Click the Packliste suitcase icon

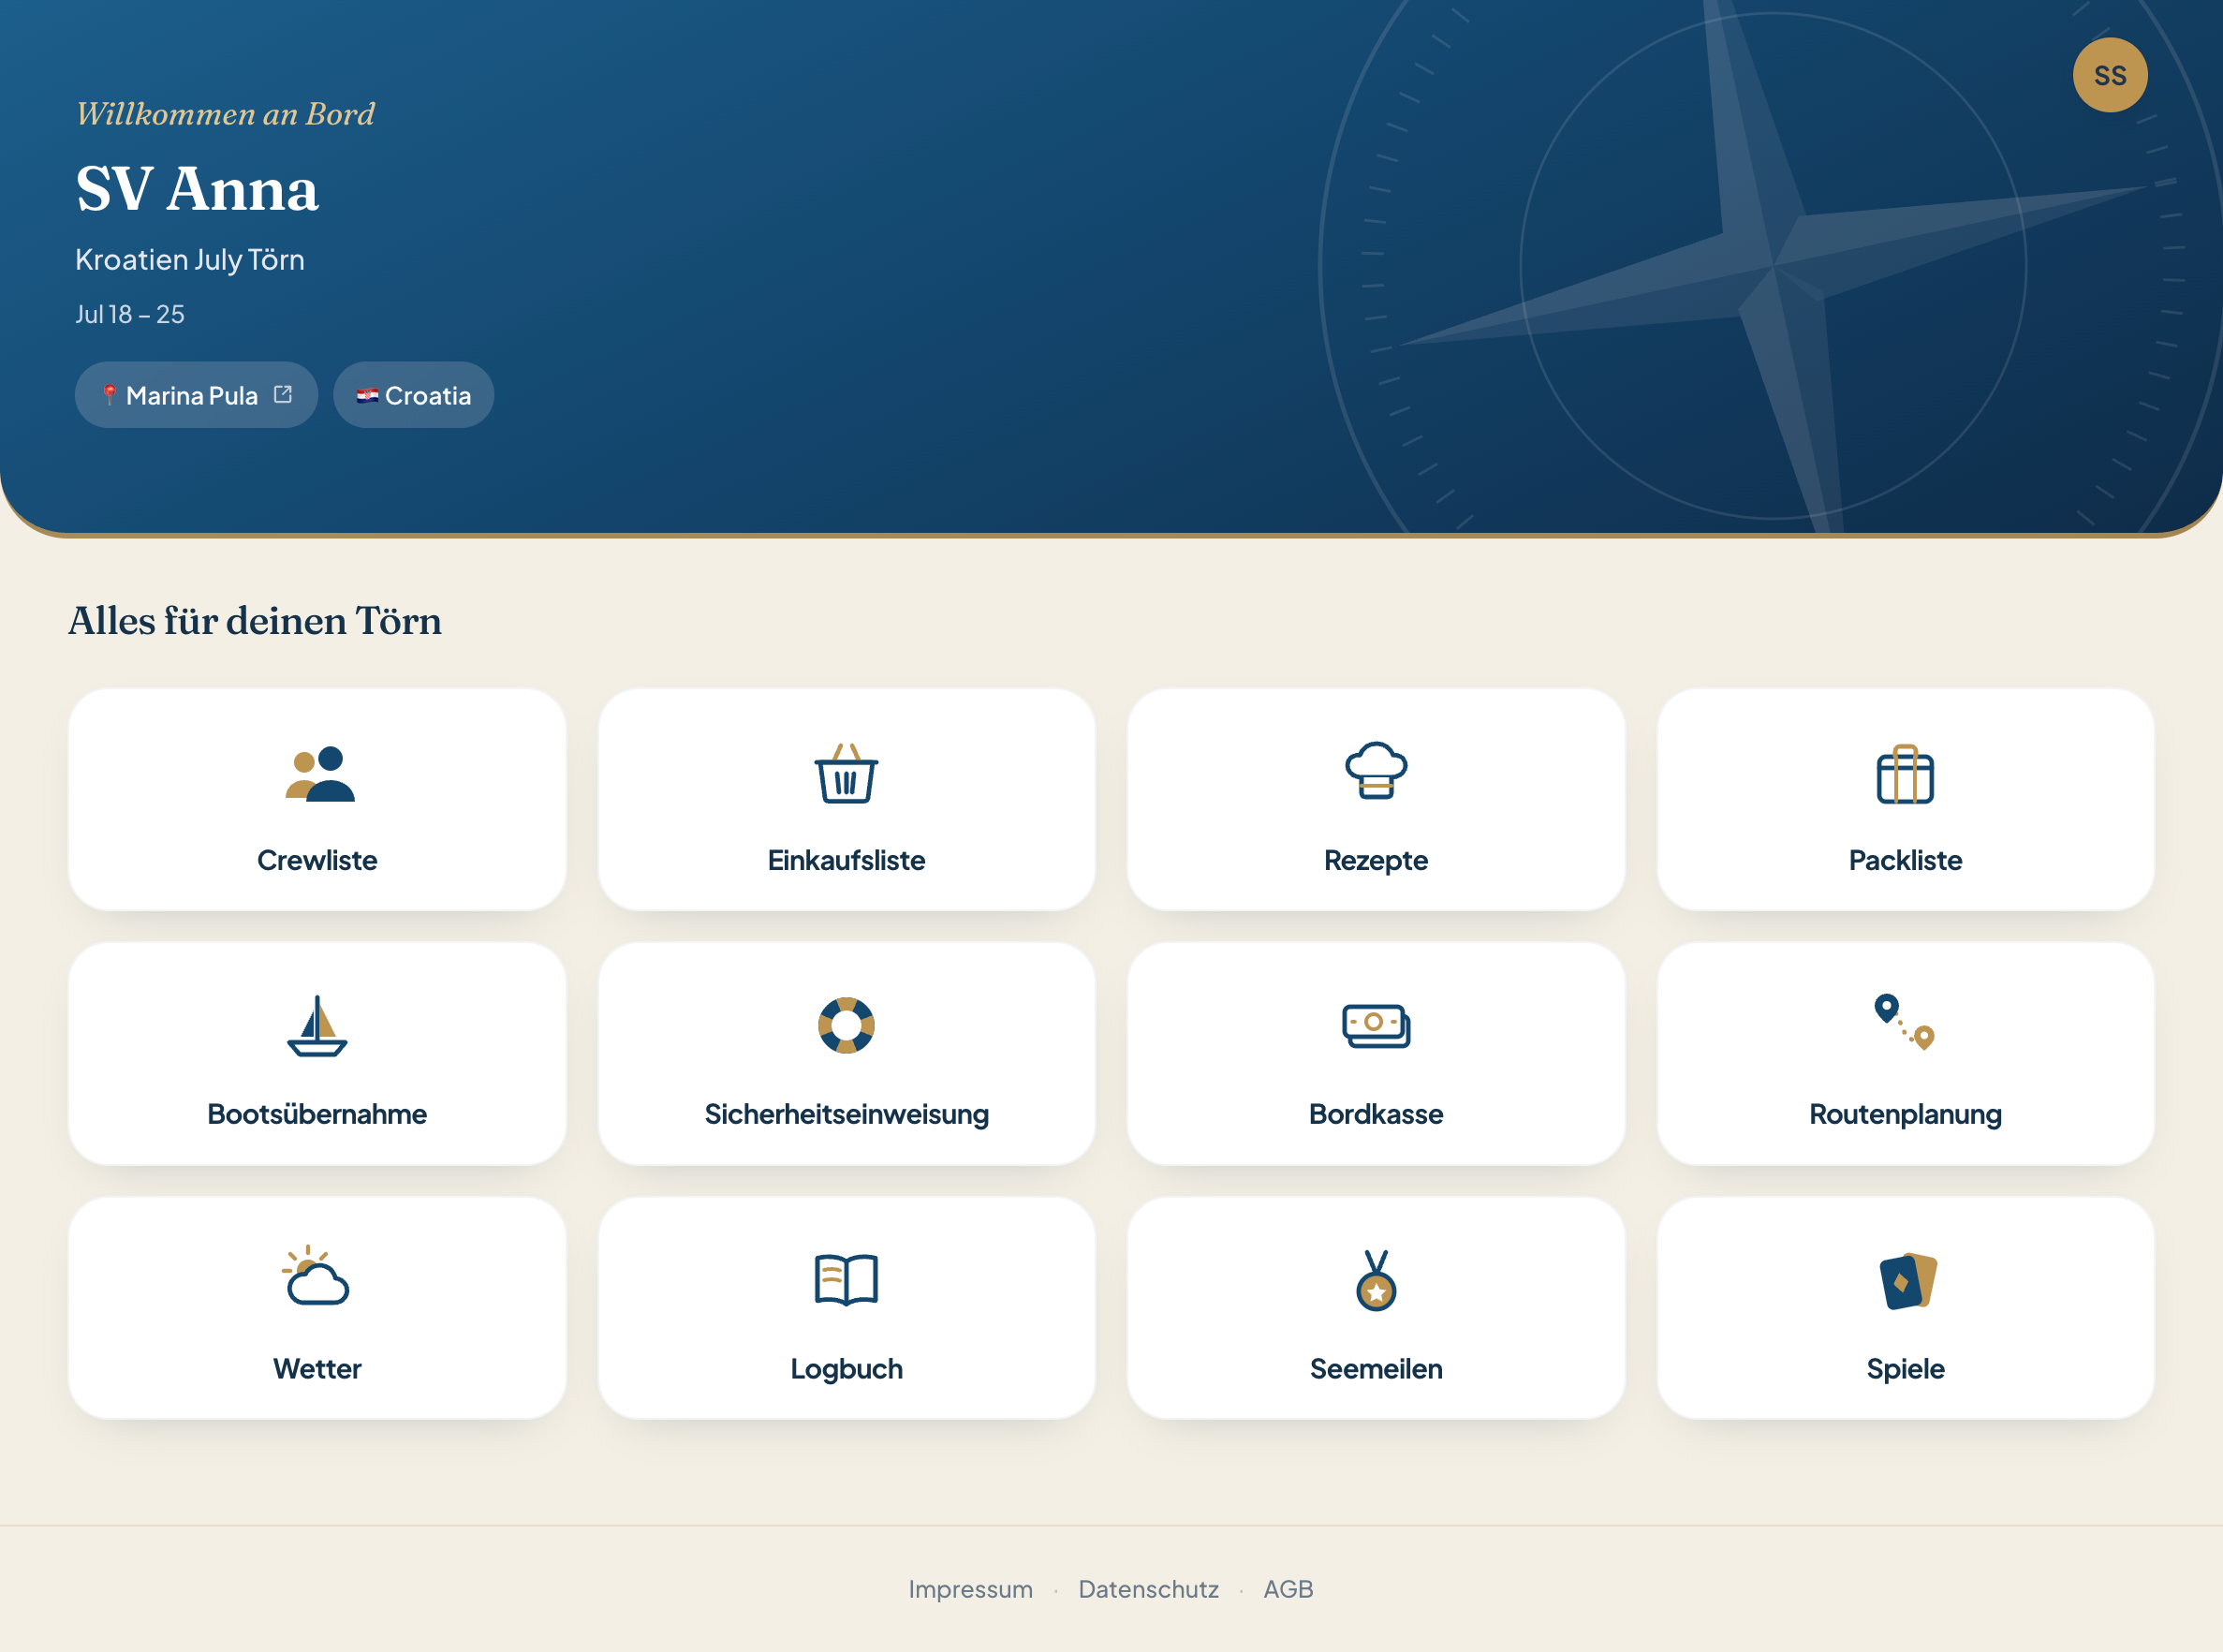click(1905, 774)
